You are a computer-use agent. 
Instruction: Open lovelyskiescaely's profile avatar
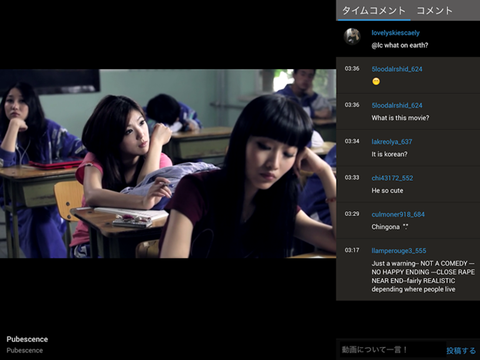(352, 36)
